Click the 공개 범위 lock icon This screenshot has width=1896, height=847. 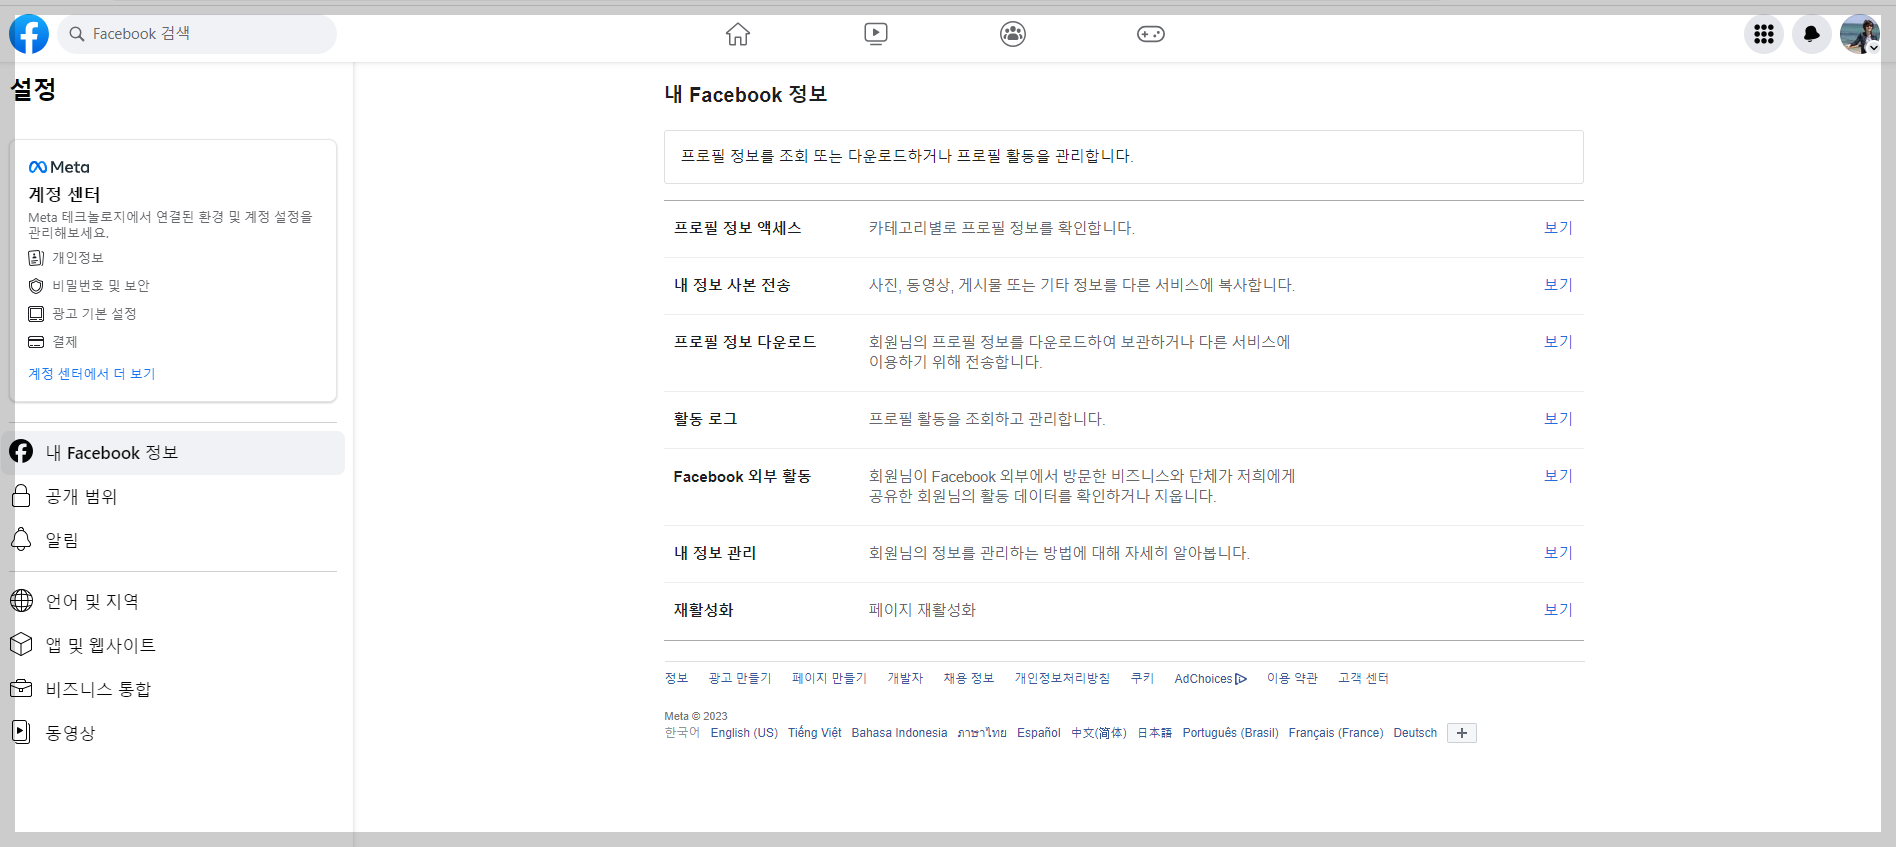pos(21,496)
